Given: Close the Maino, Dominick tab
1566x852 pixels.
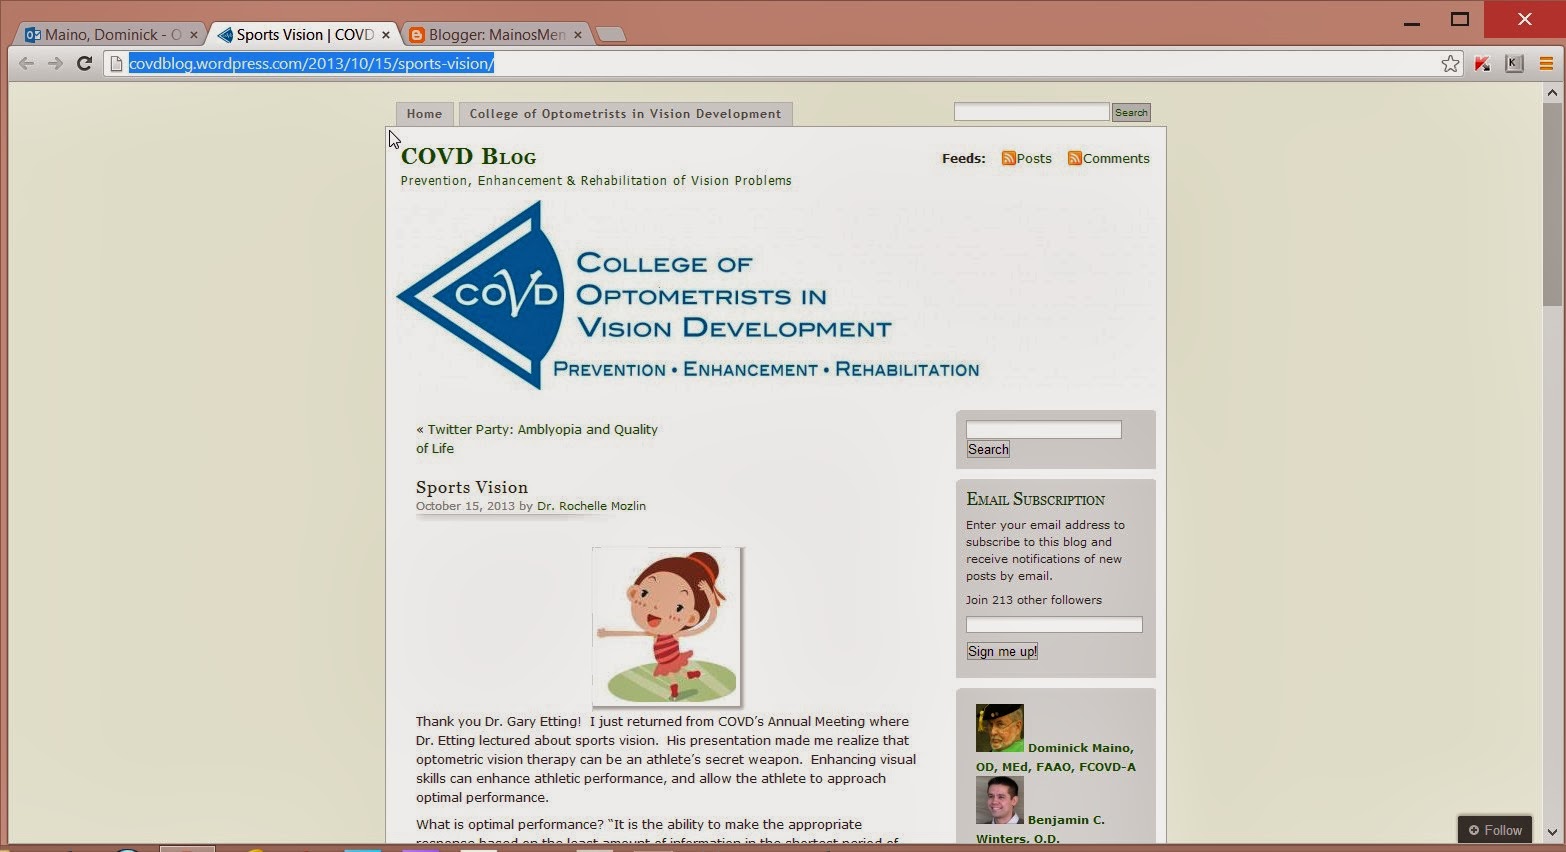Looking at the screenshot, I should (194, 35).
